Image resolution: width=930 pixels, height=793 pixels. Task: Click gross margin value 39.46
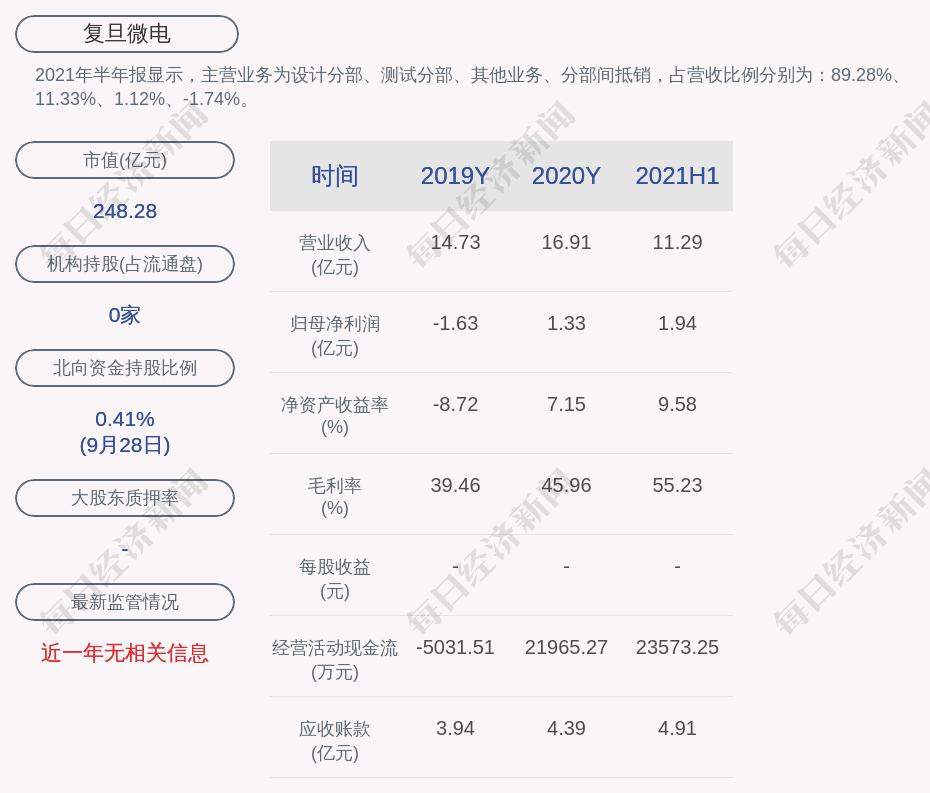[455, 486]
